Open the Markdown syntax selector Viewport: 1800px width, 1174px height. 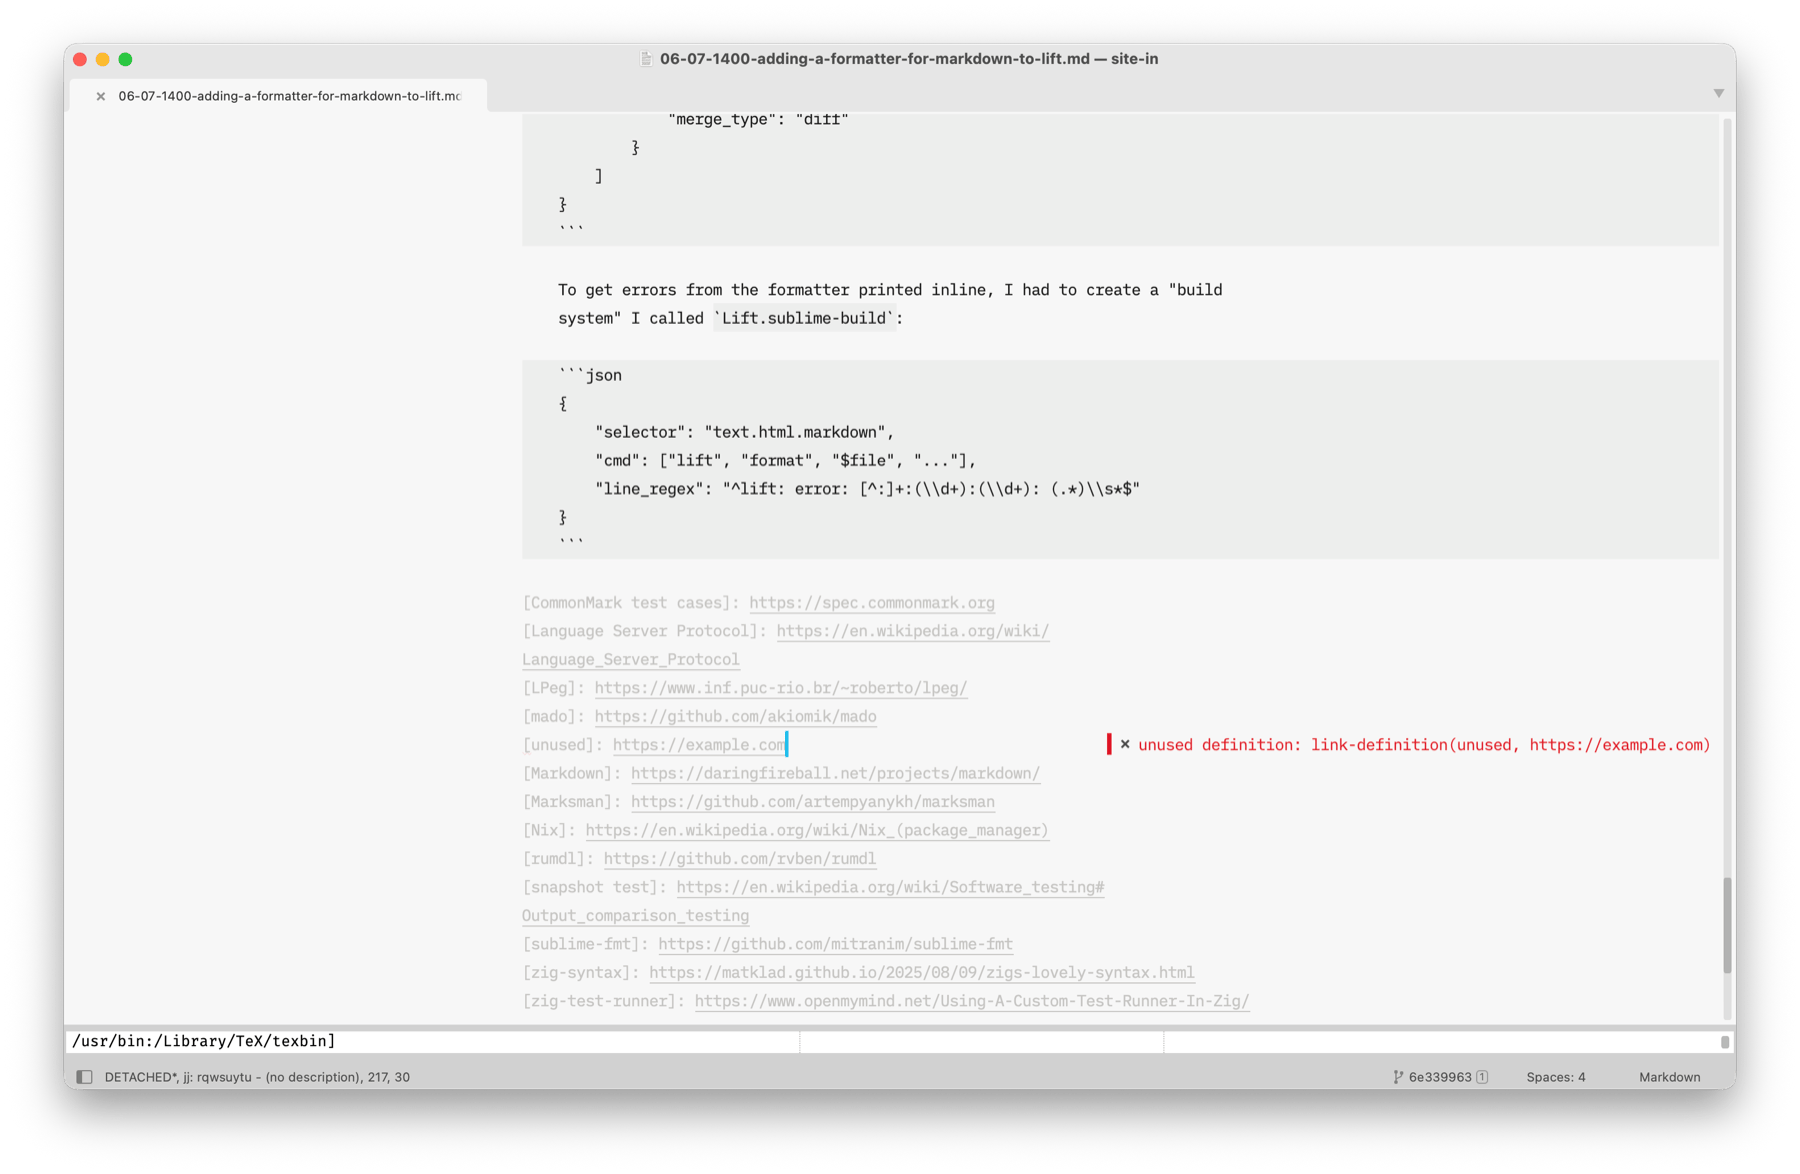[1669, 1077]
